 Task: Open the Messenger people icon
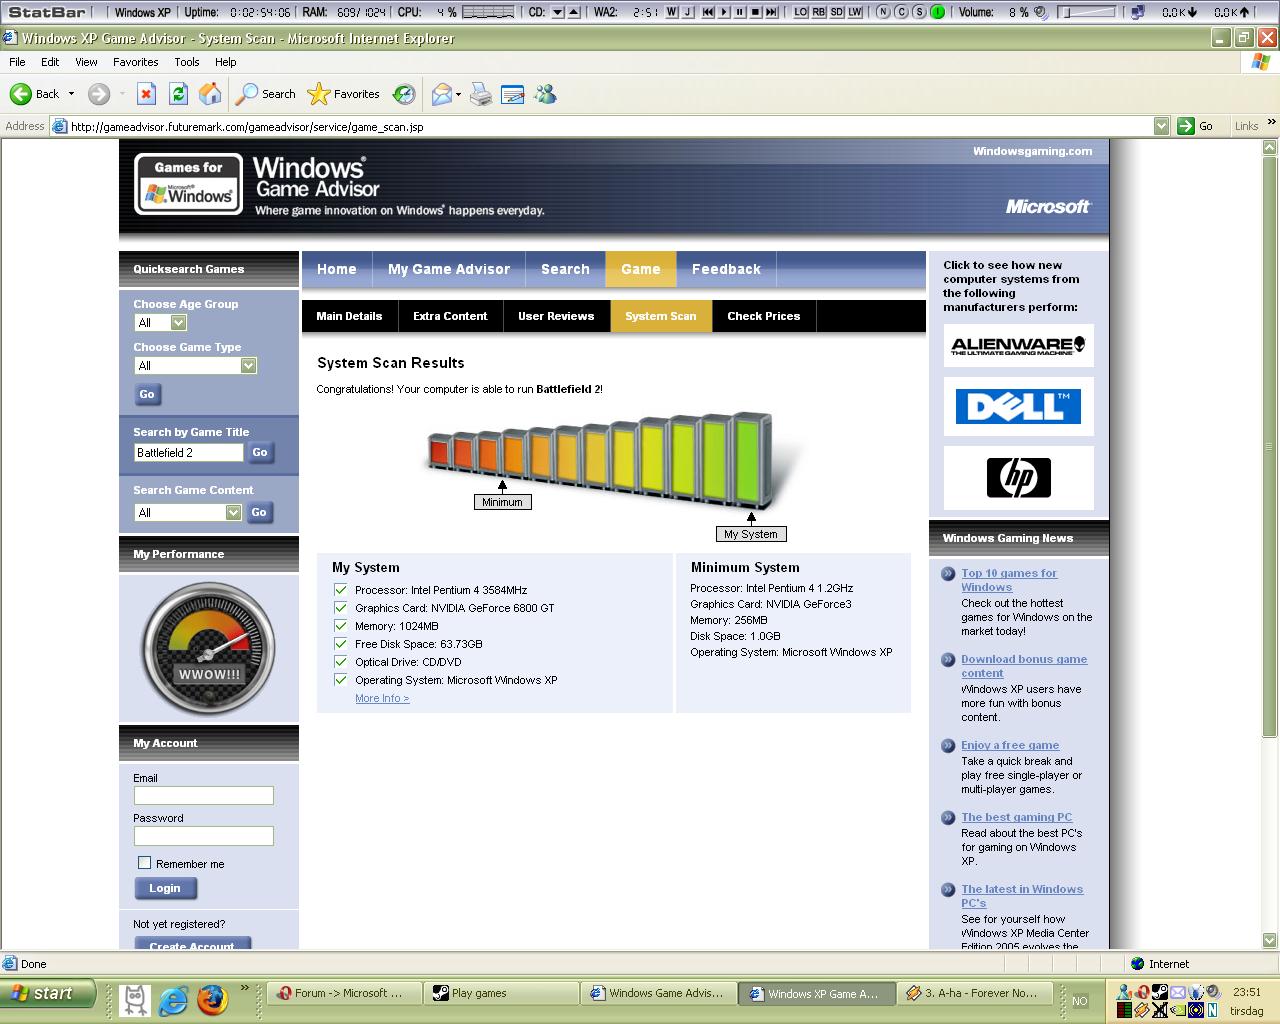click(545, 94)
